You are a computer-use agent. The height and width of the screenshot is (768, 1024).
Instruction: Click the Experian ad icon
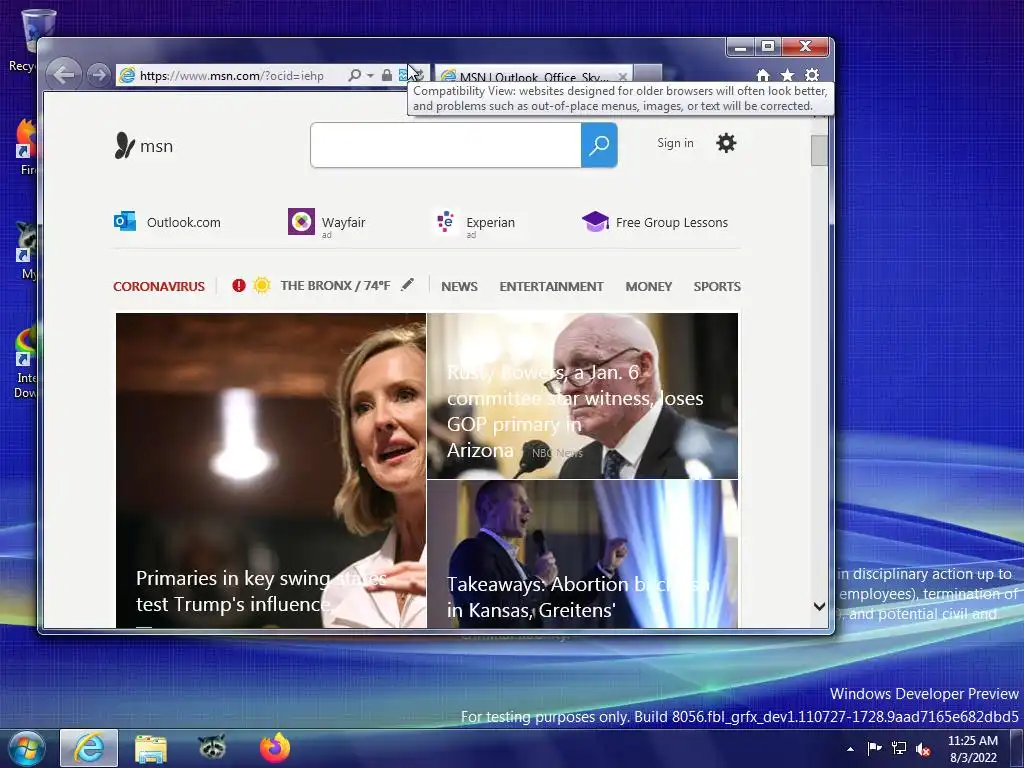click(446, 221)
